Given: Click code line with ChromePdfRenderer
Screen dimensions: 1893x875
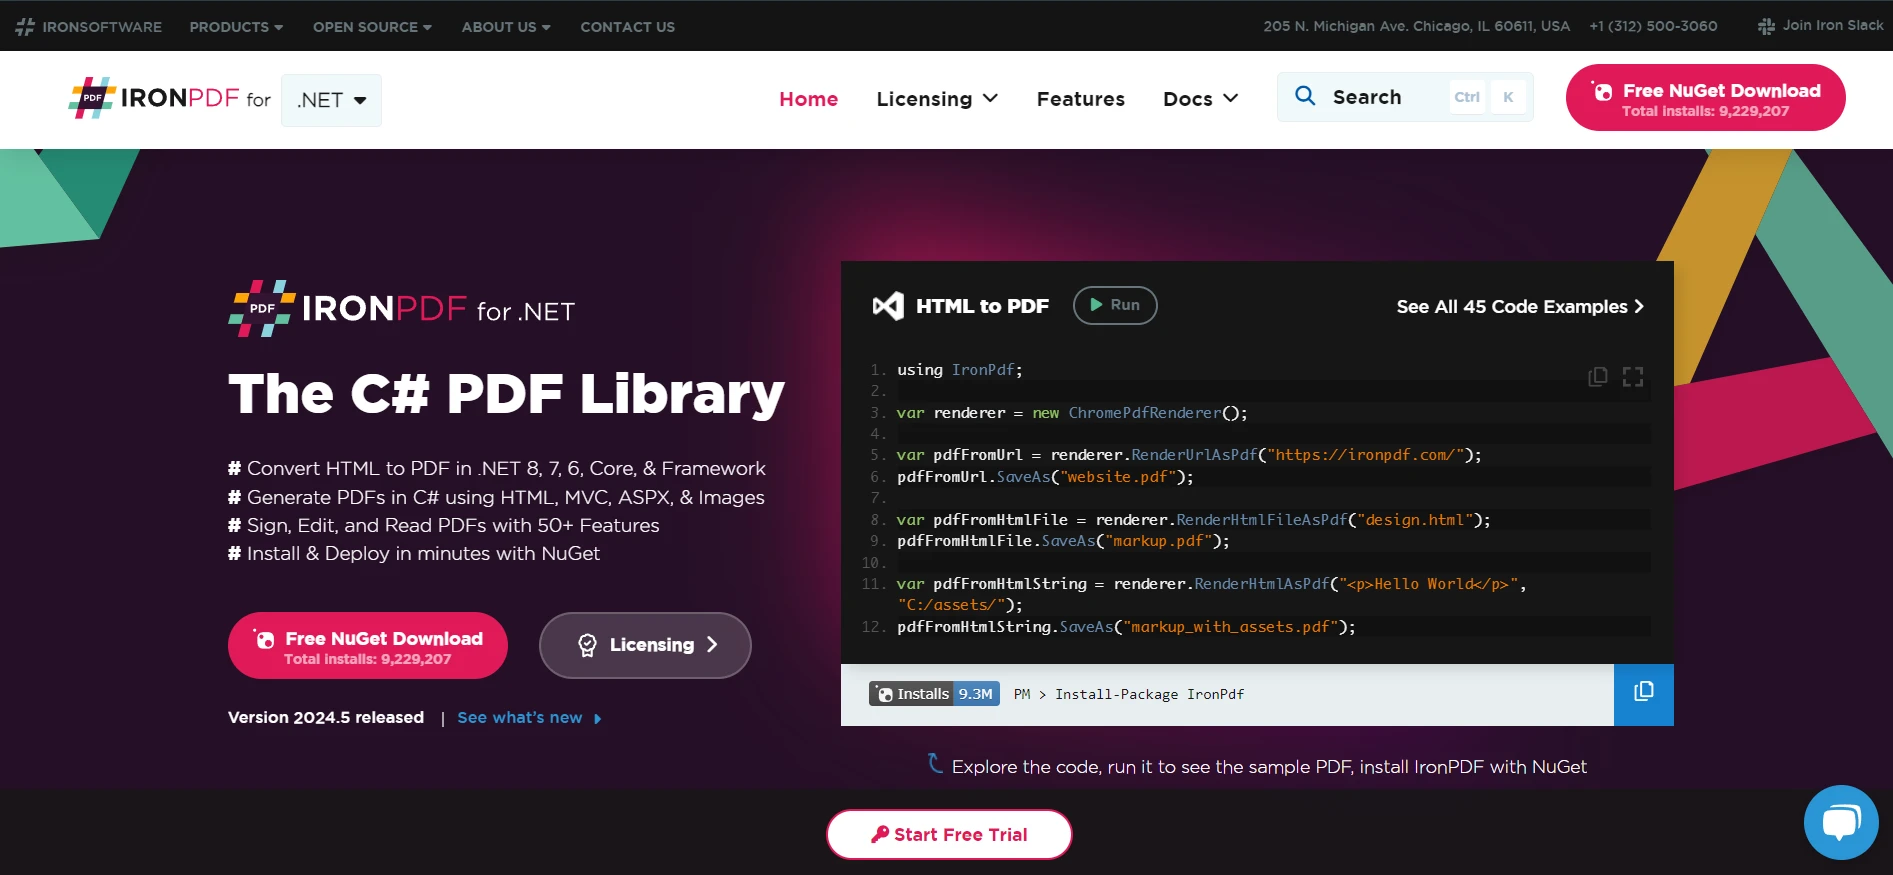Looking at the screenshot, I should [1072, 413].
